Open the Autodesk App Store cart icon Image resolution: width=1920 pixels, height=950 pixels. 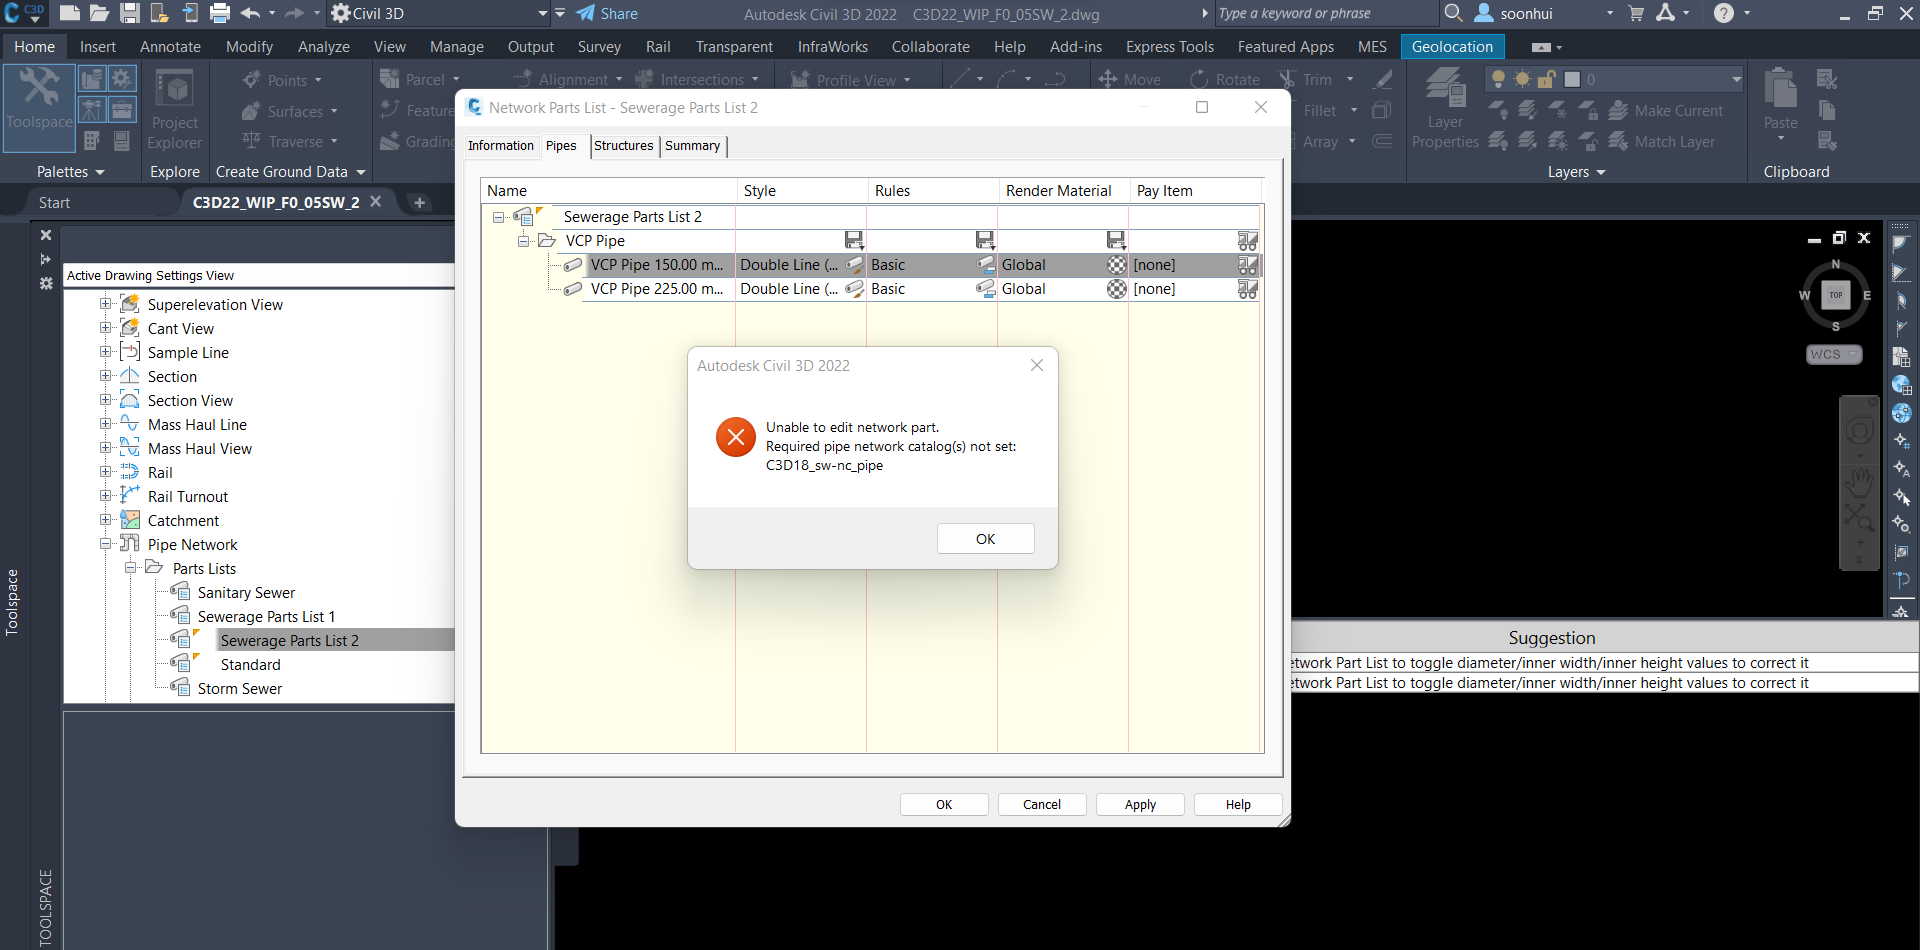point(1636,13)
